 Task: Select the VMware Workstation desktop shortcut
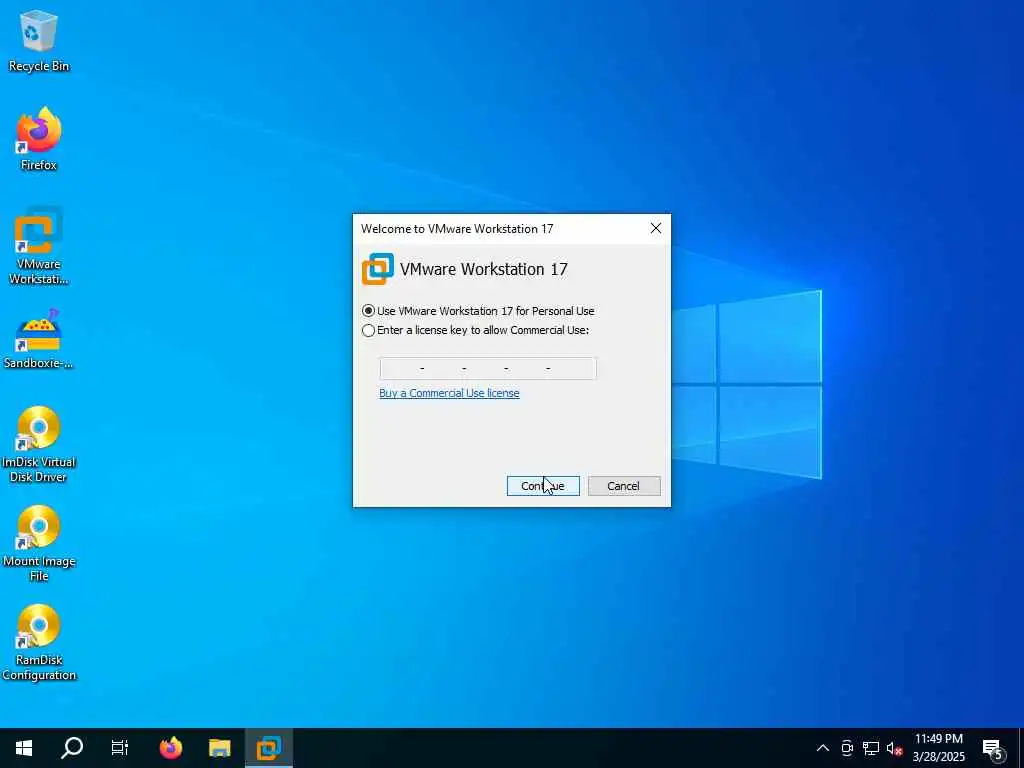coord(39,246)
